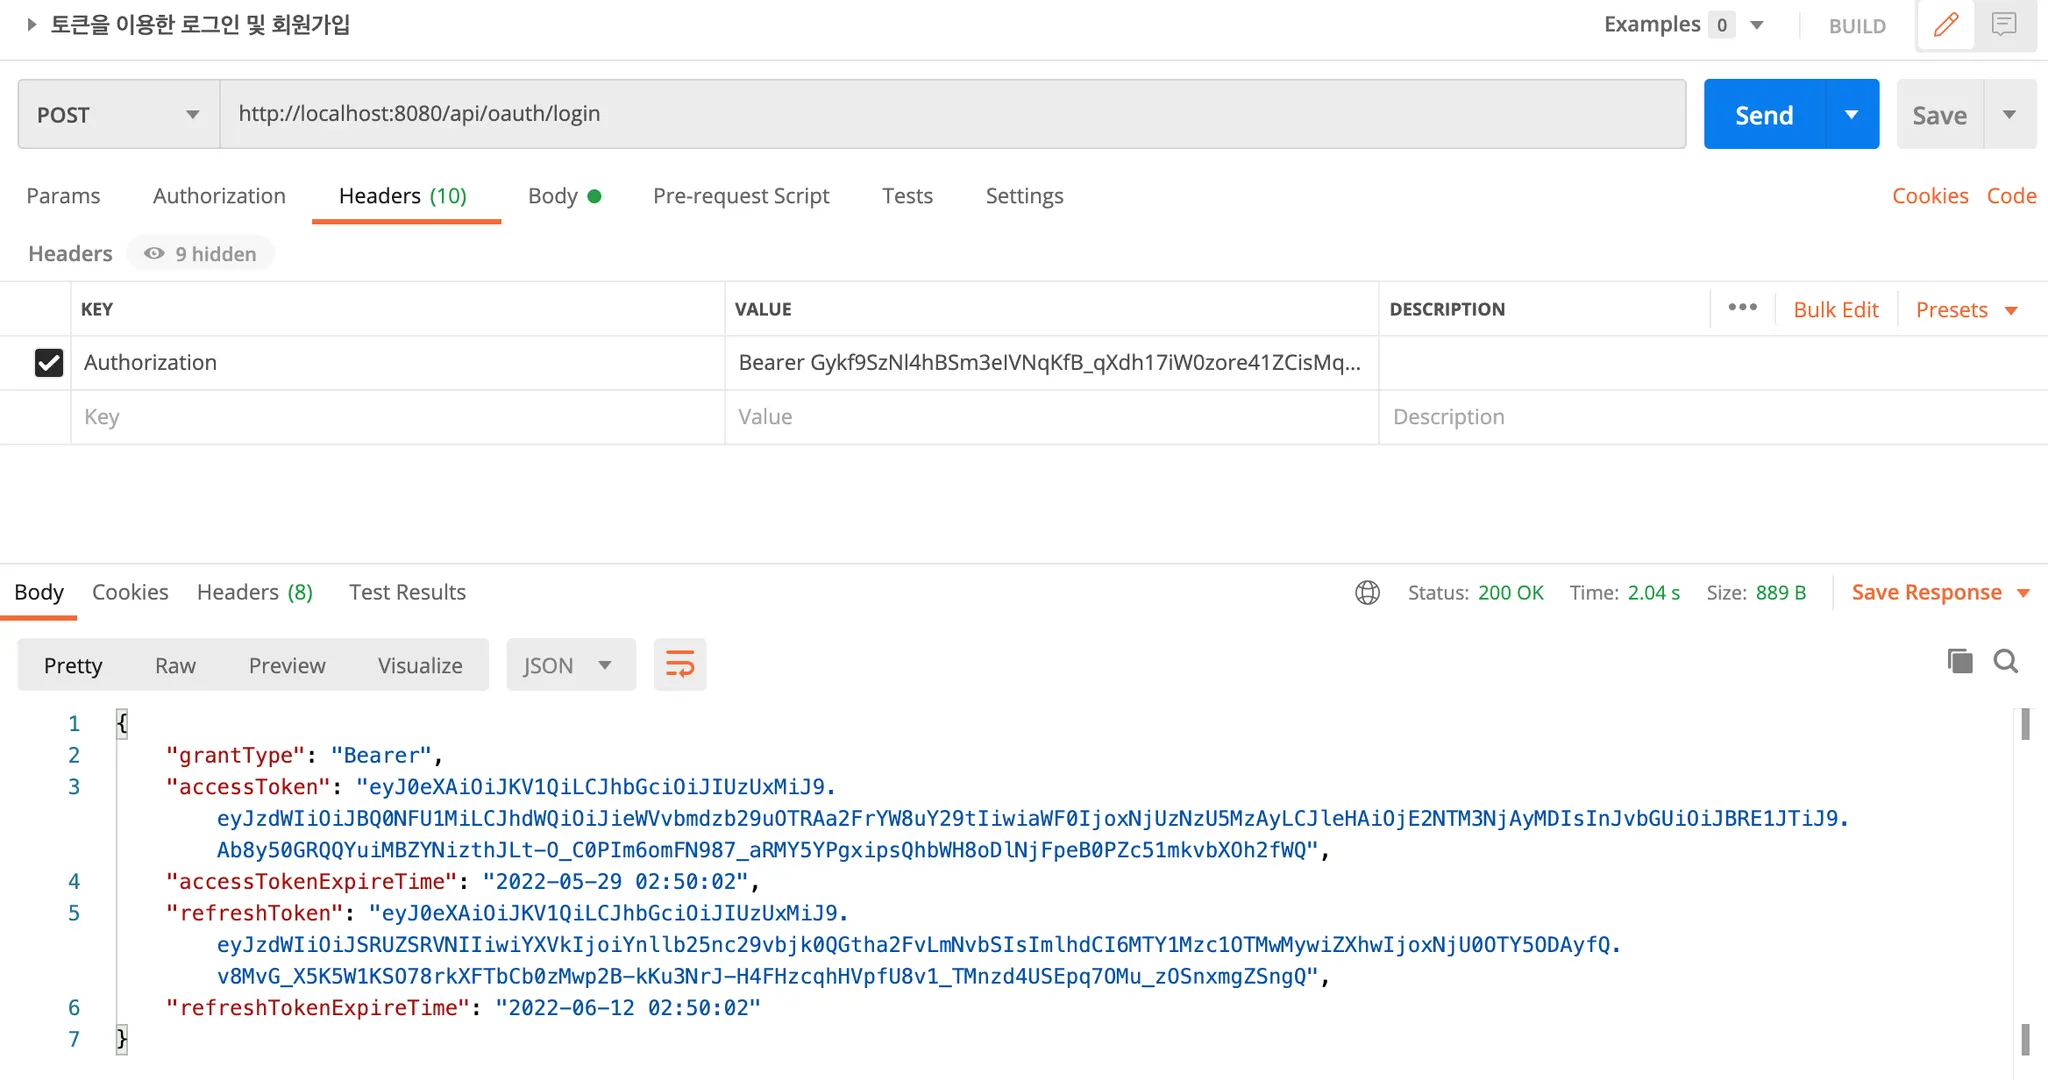Open the POST method dropdown

tap(118, 115)
